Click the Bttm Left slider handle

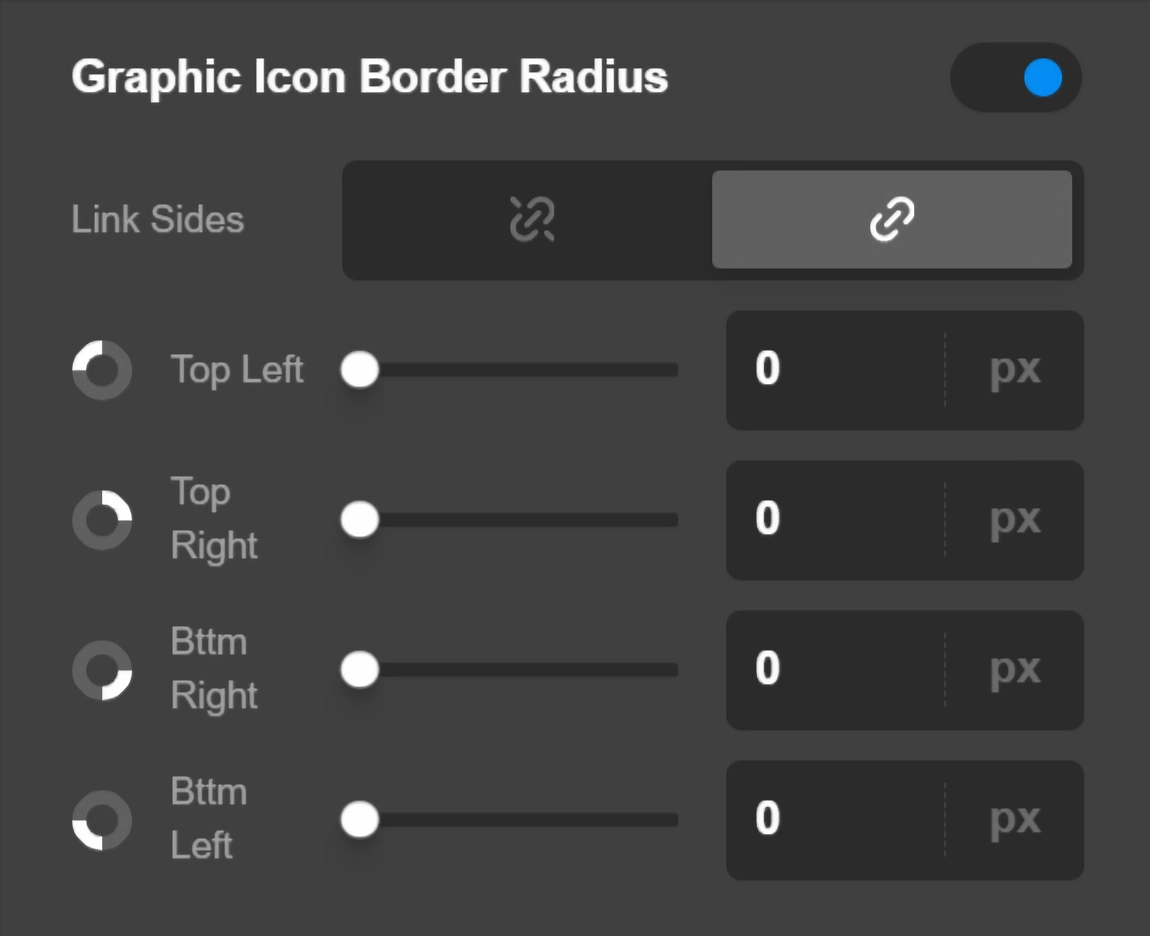point(359,820)
